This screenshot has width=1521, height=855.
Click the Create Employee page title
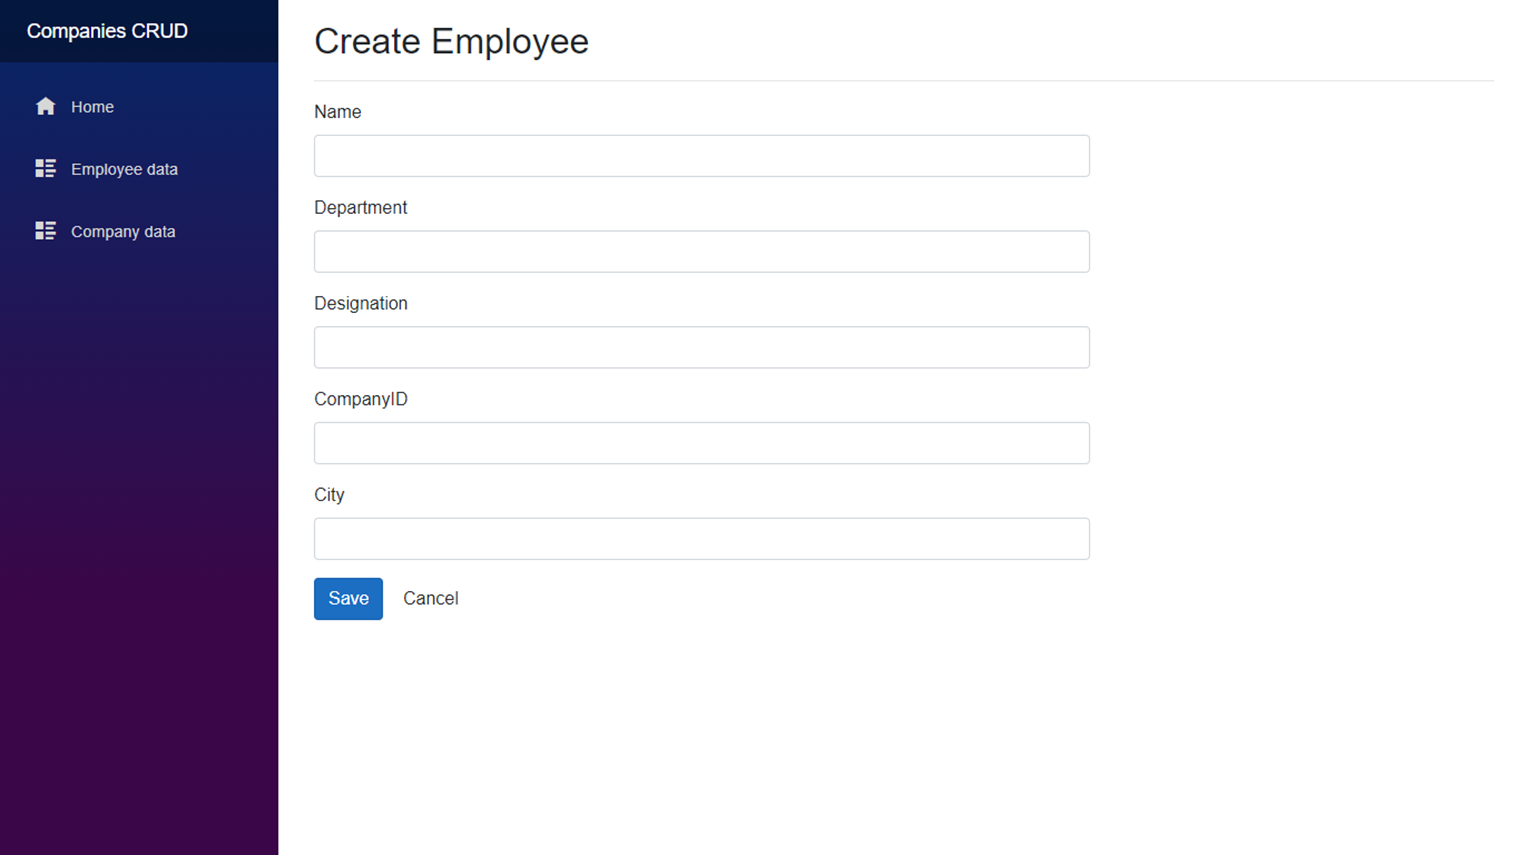451,41
